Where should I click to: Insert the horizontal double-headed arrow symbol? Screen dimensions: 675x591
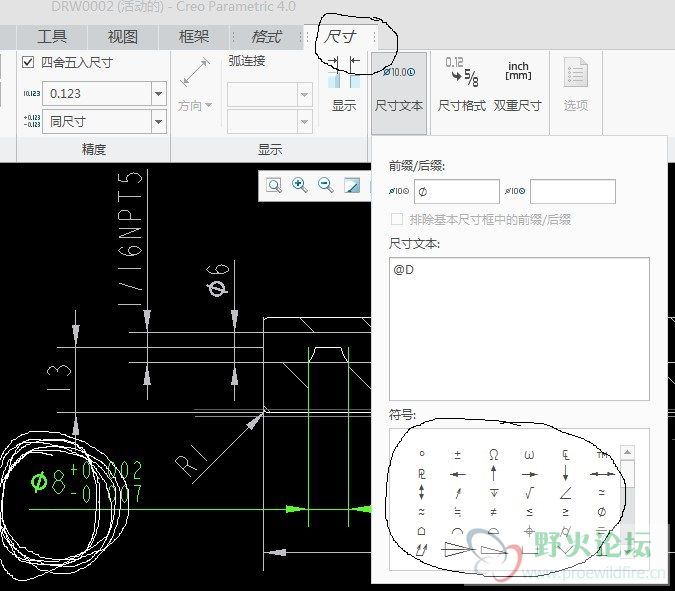[x=602, y=474]
